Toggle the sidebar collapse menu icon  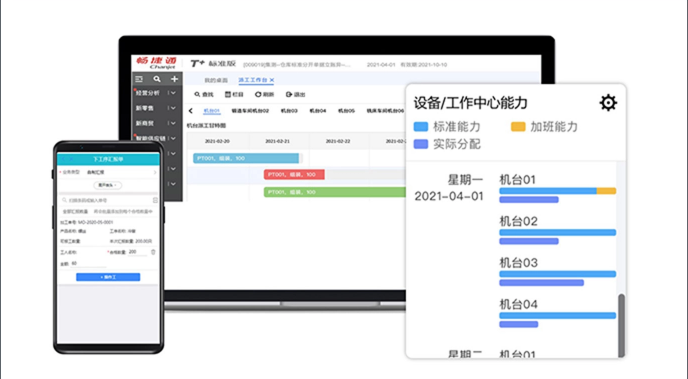click(139, 79)
